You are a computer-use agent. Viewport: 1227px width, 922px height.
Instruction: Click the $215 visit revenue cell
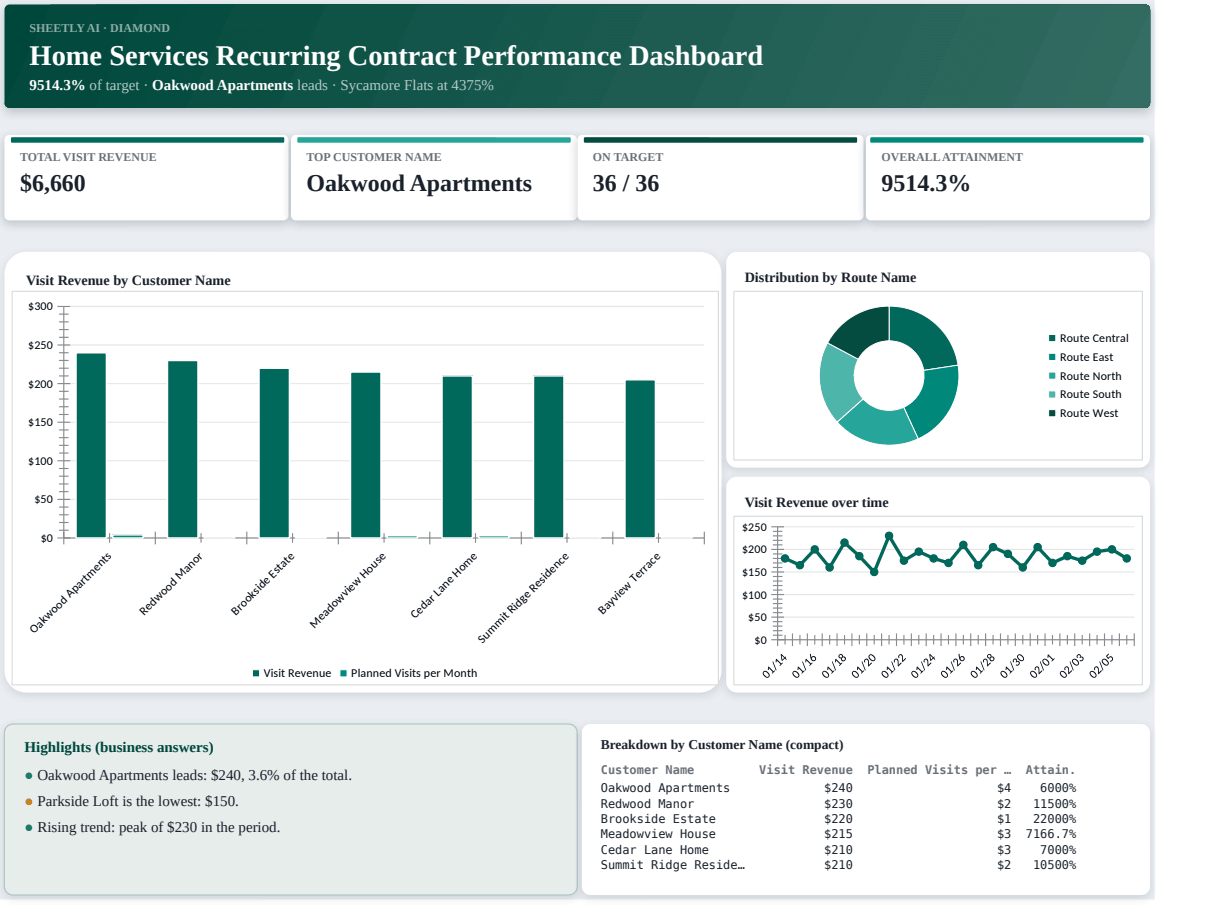pyautogui.click(x=838, y=834)
